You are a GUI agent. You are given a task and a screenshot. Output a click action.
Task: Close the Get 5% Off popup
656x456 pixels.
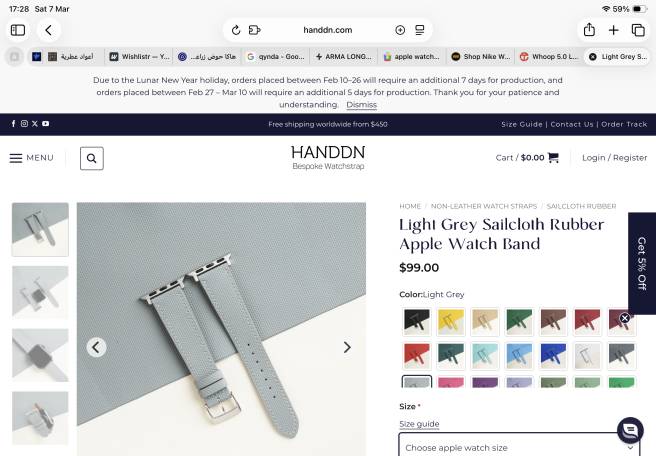(625, 318)
